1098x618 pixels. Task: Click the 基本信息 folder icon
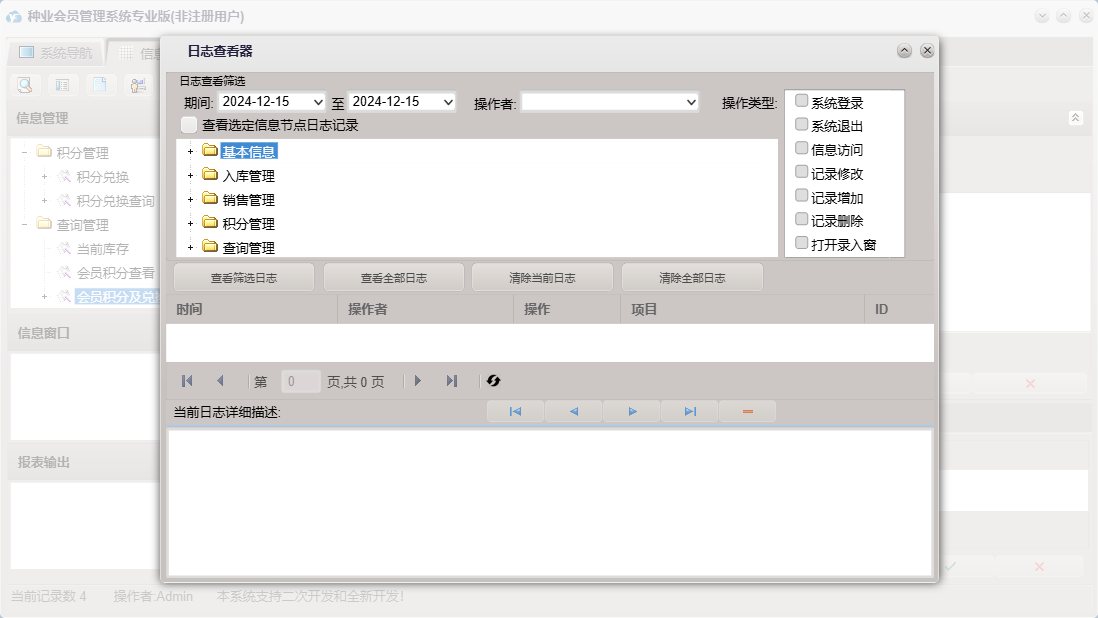click(x=209, y=150)
